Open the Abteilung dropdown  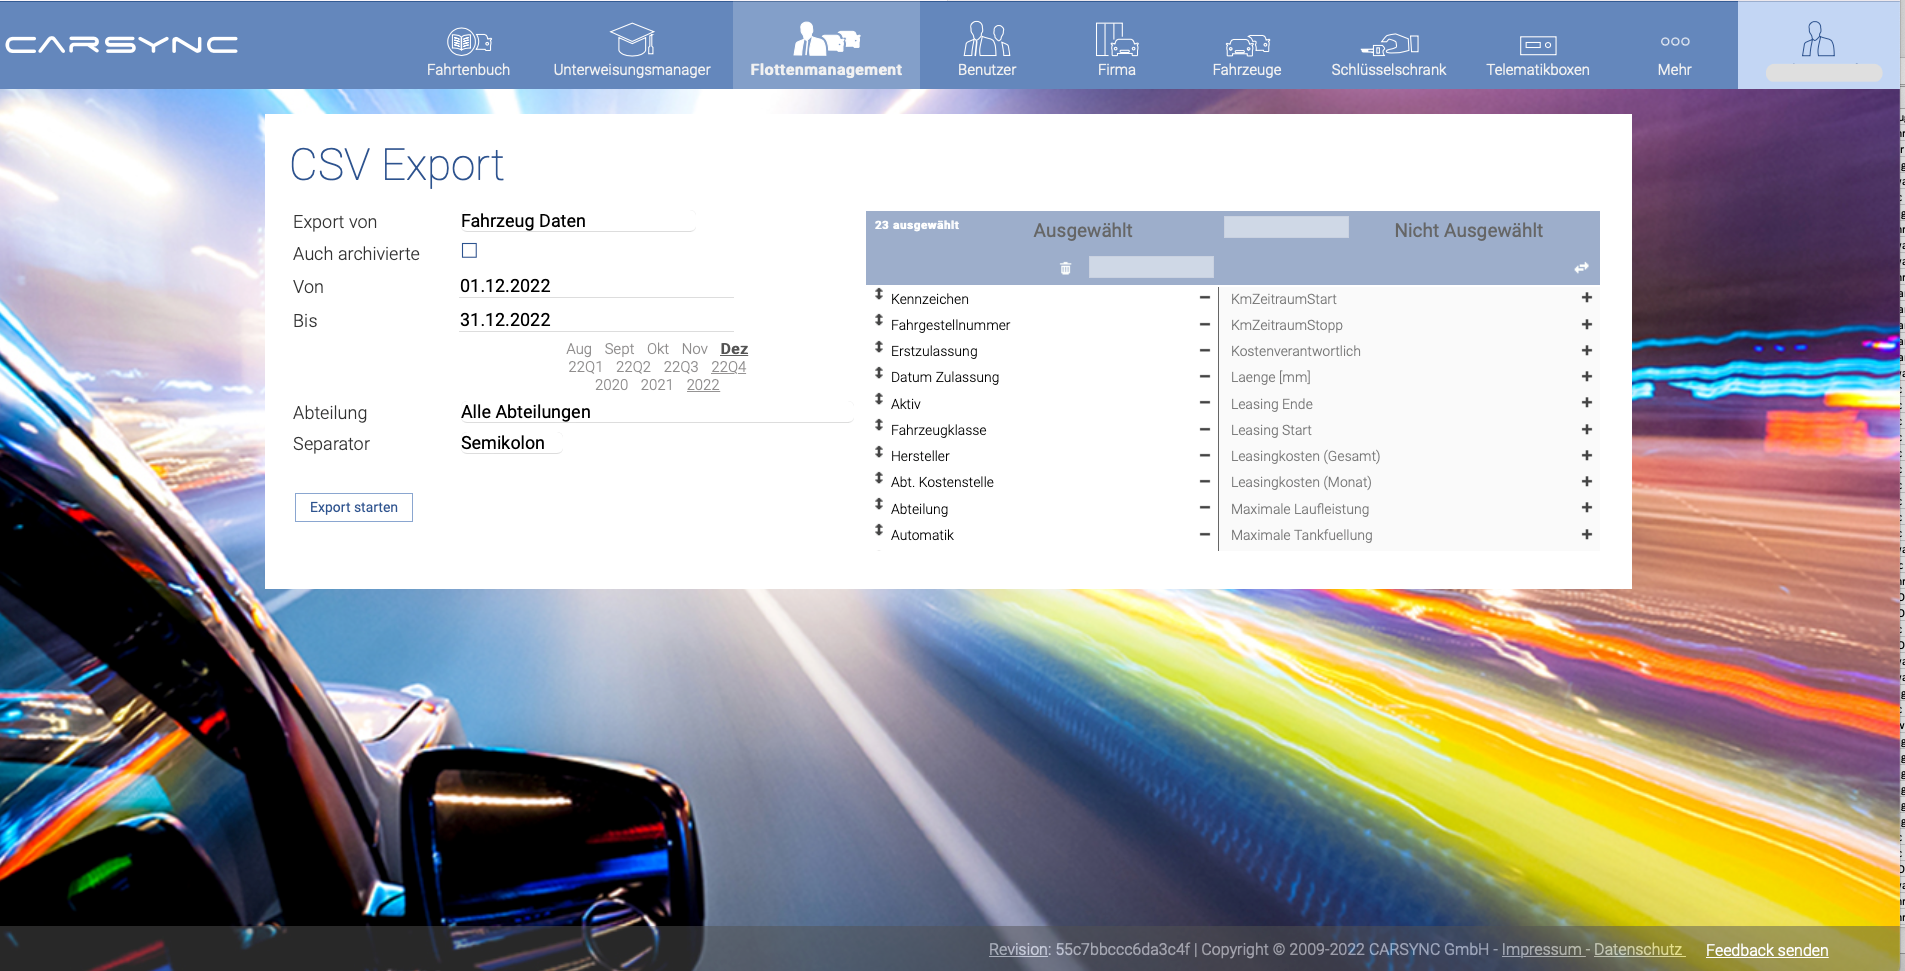click(x=655, y=412)
